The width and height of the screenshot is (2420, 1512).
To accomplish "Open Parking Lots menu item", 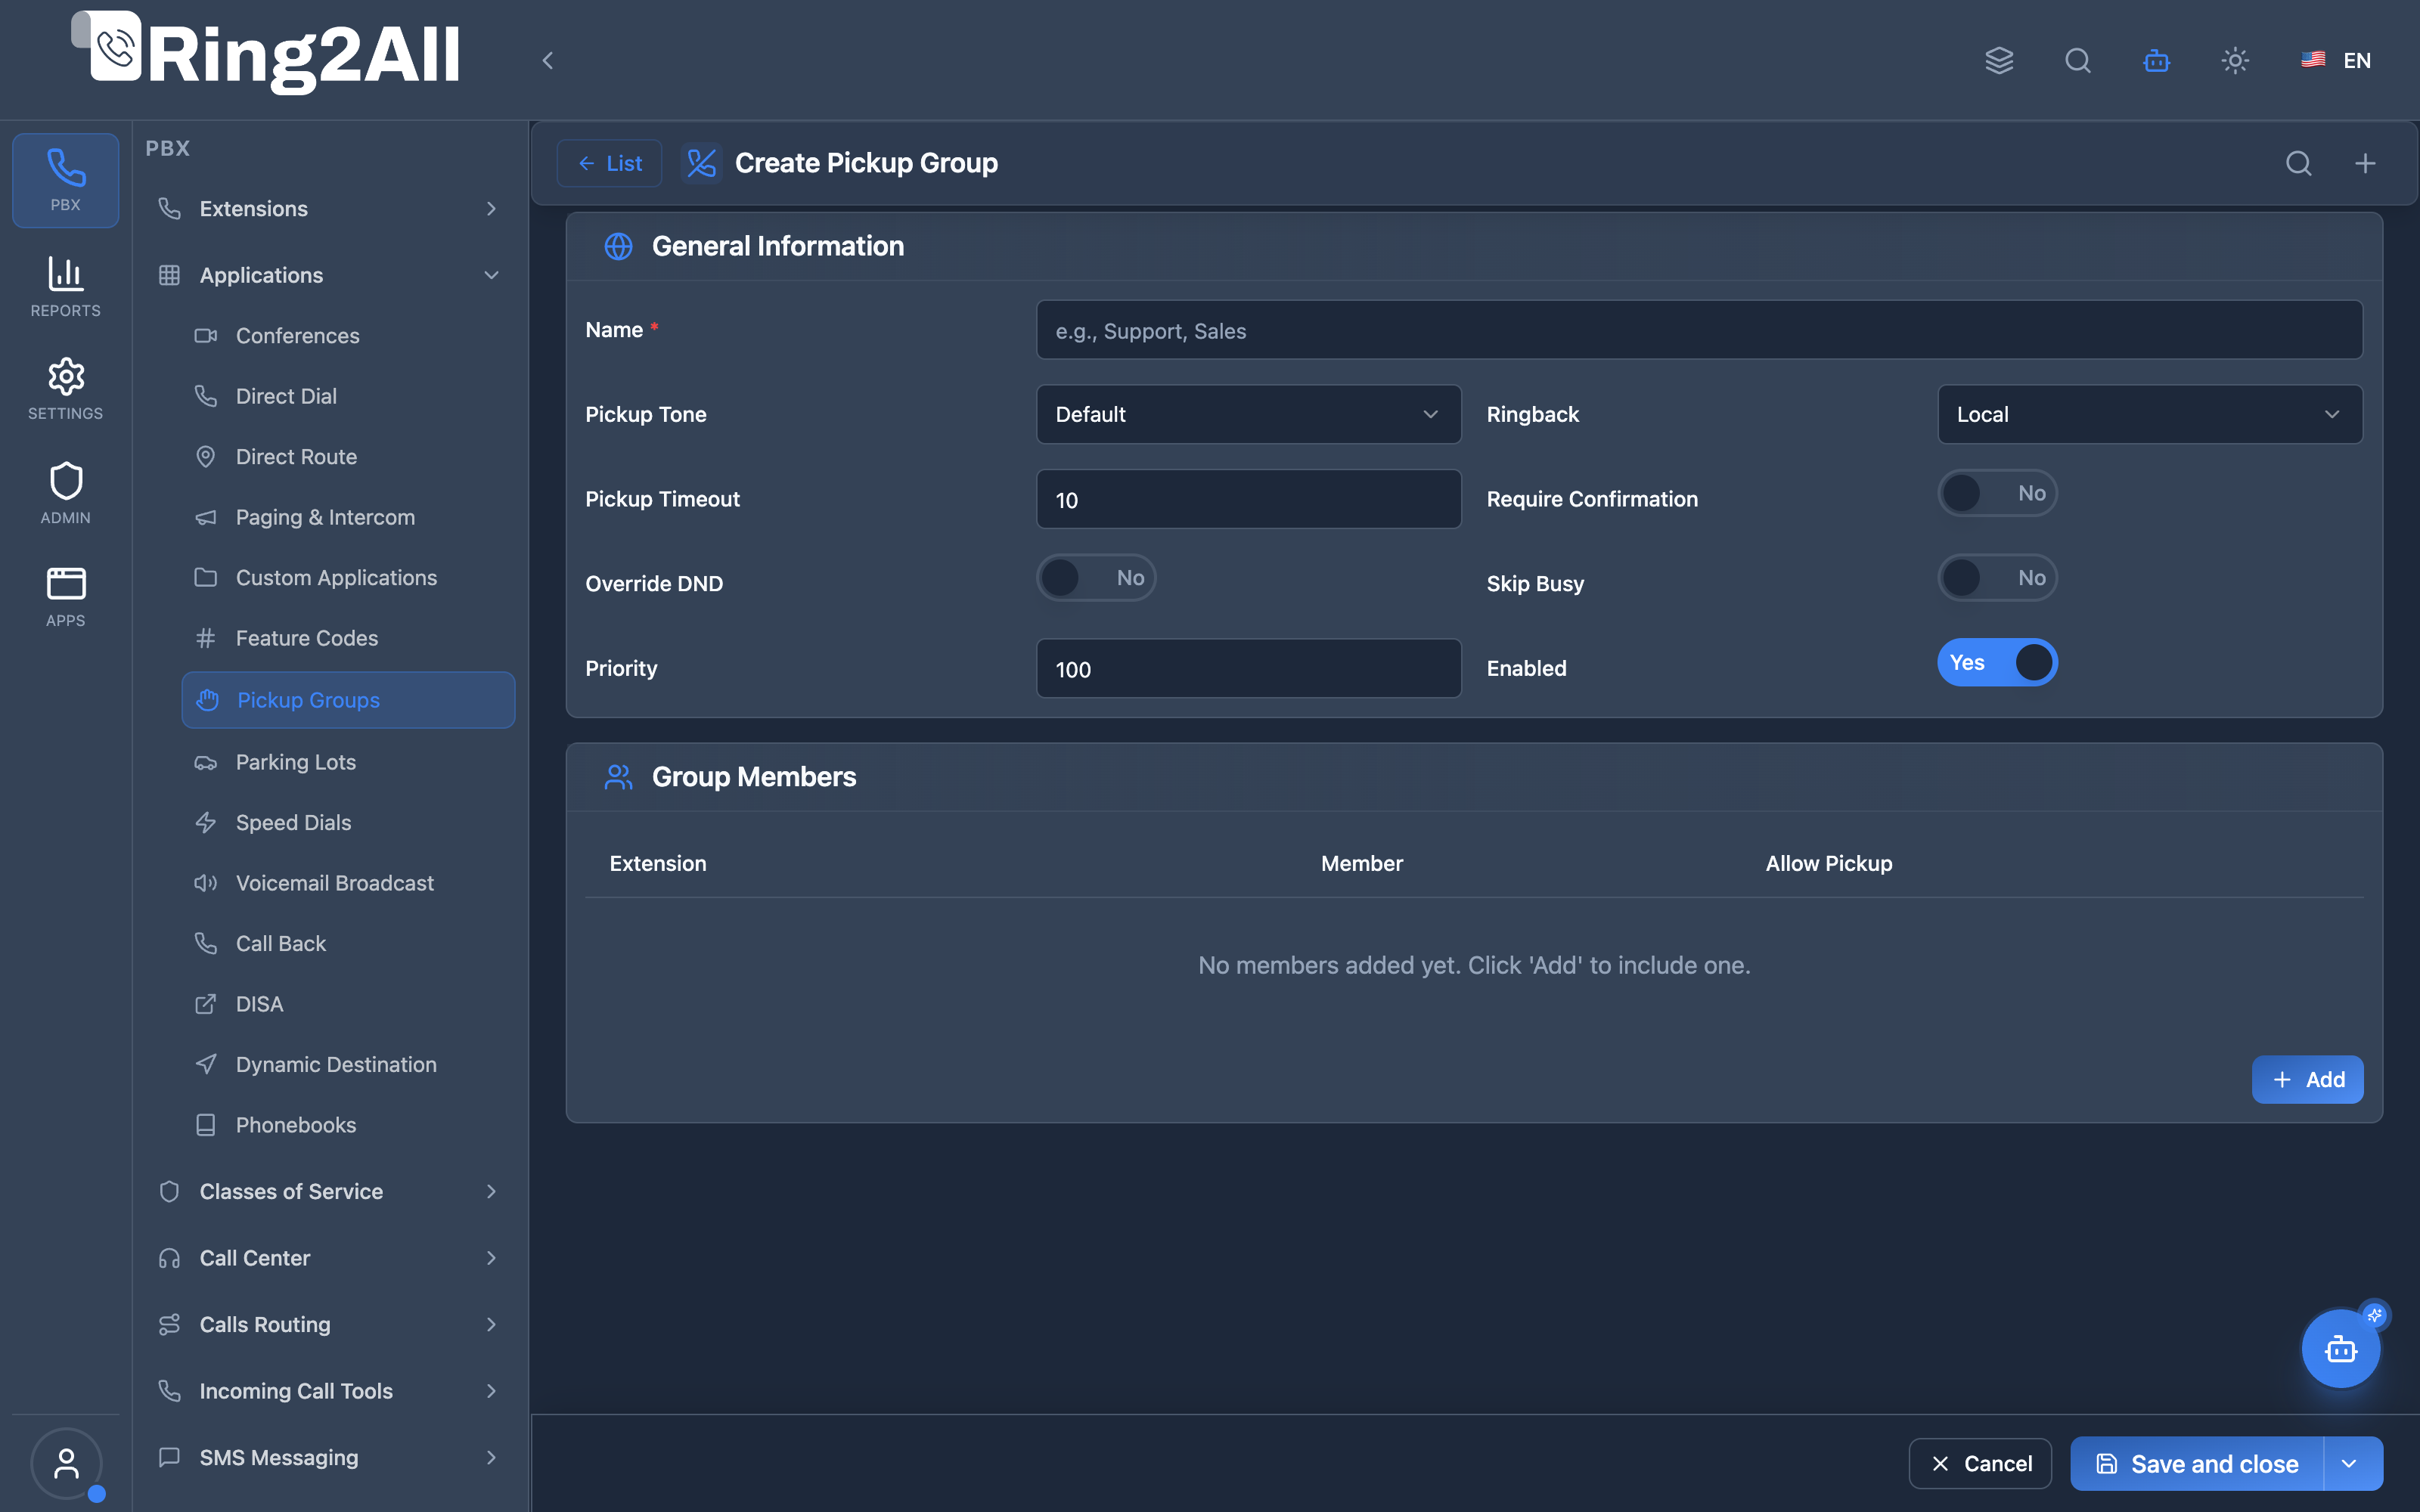I will pos(347,762).
